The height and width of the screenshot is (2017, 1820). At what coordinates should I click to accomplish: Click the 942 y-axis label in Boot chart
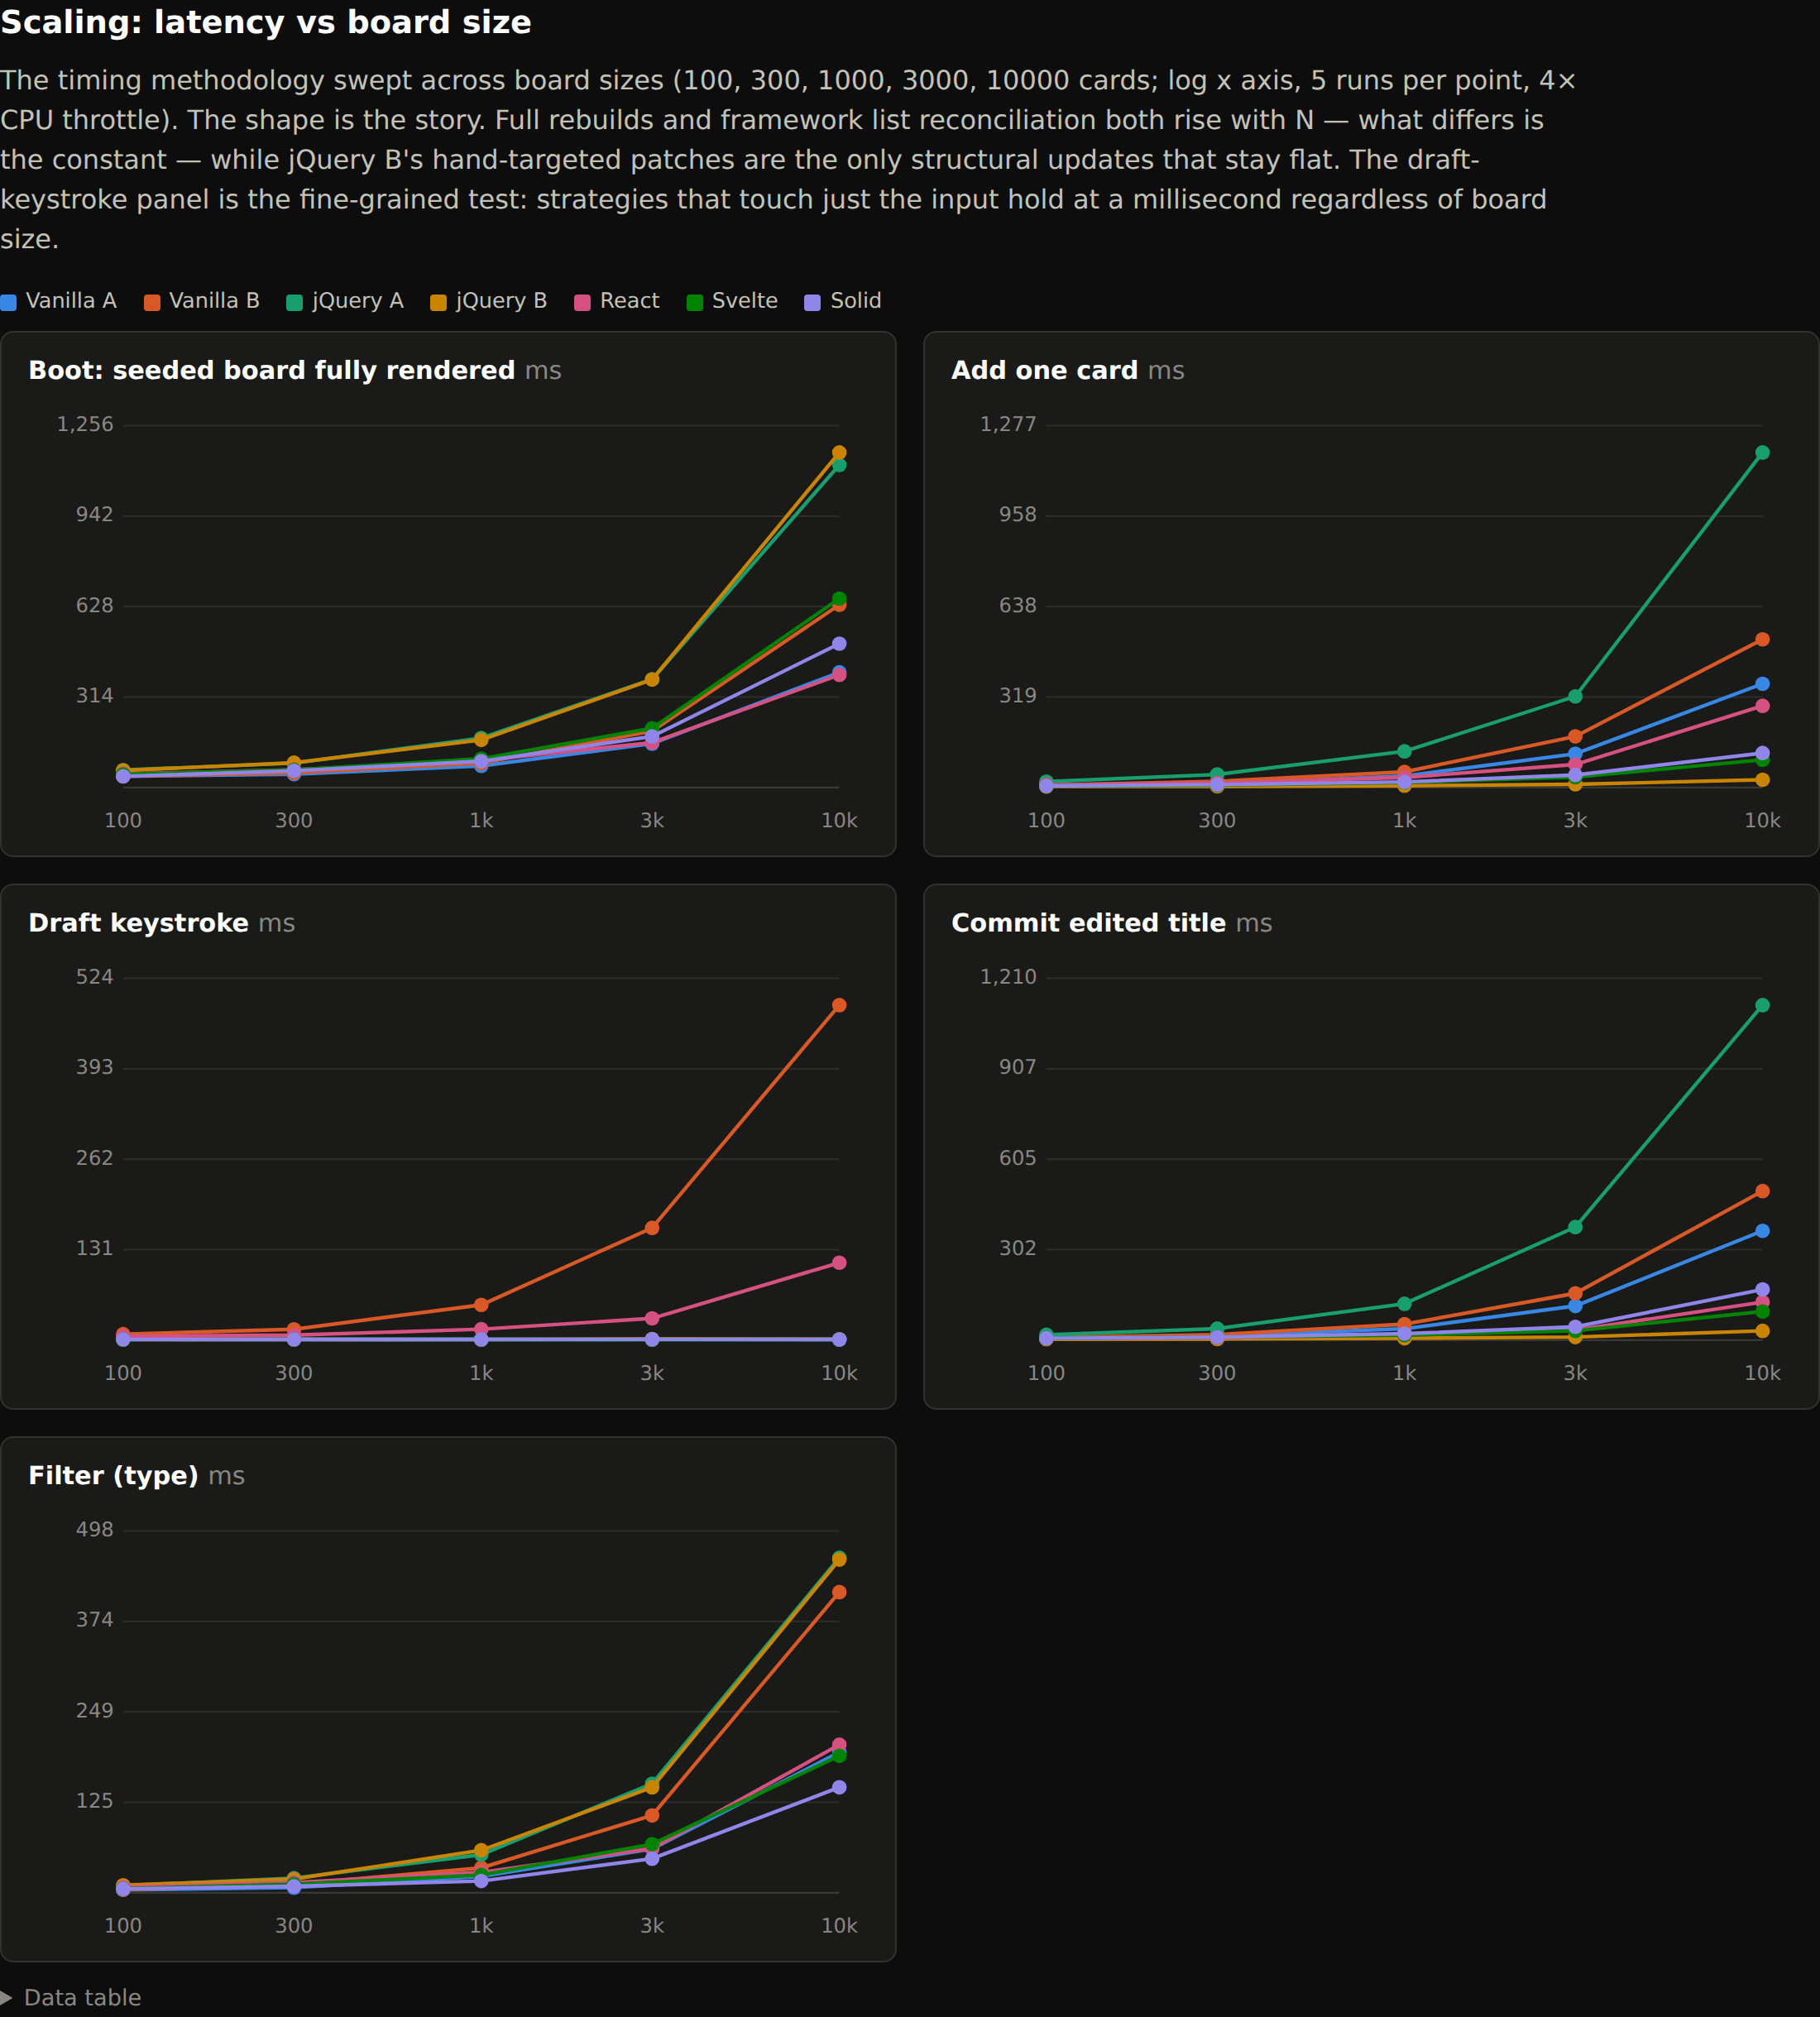click(x=95, y=515)
